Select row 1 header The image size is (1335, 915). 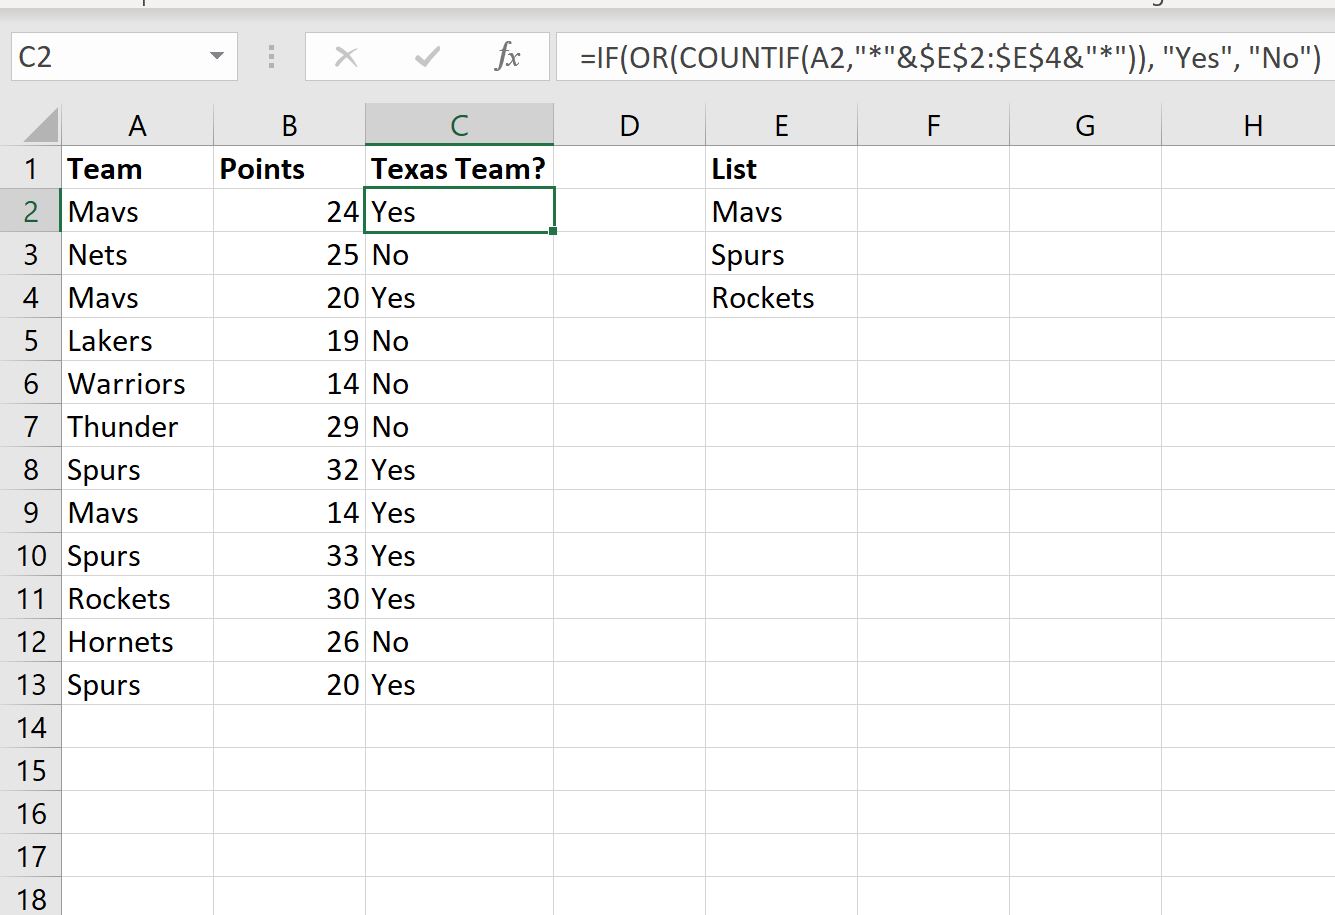point(31,168)
